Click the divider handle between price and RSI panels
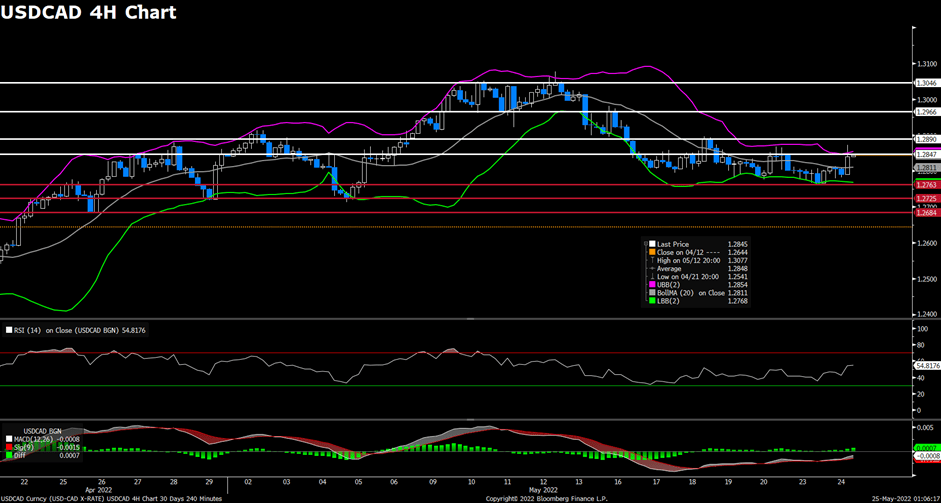 coord(470,319)
